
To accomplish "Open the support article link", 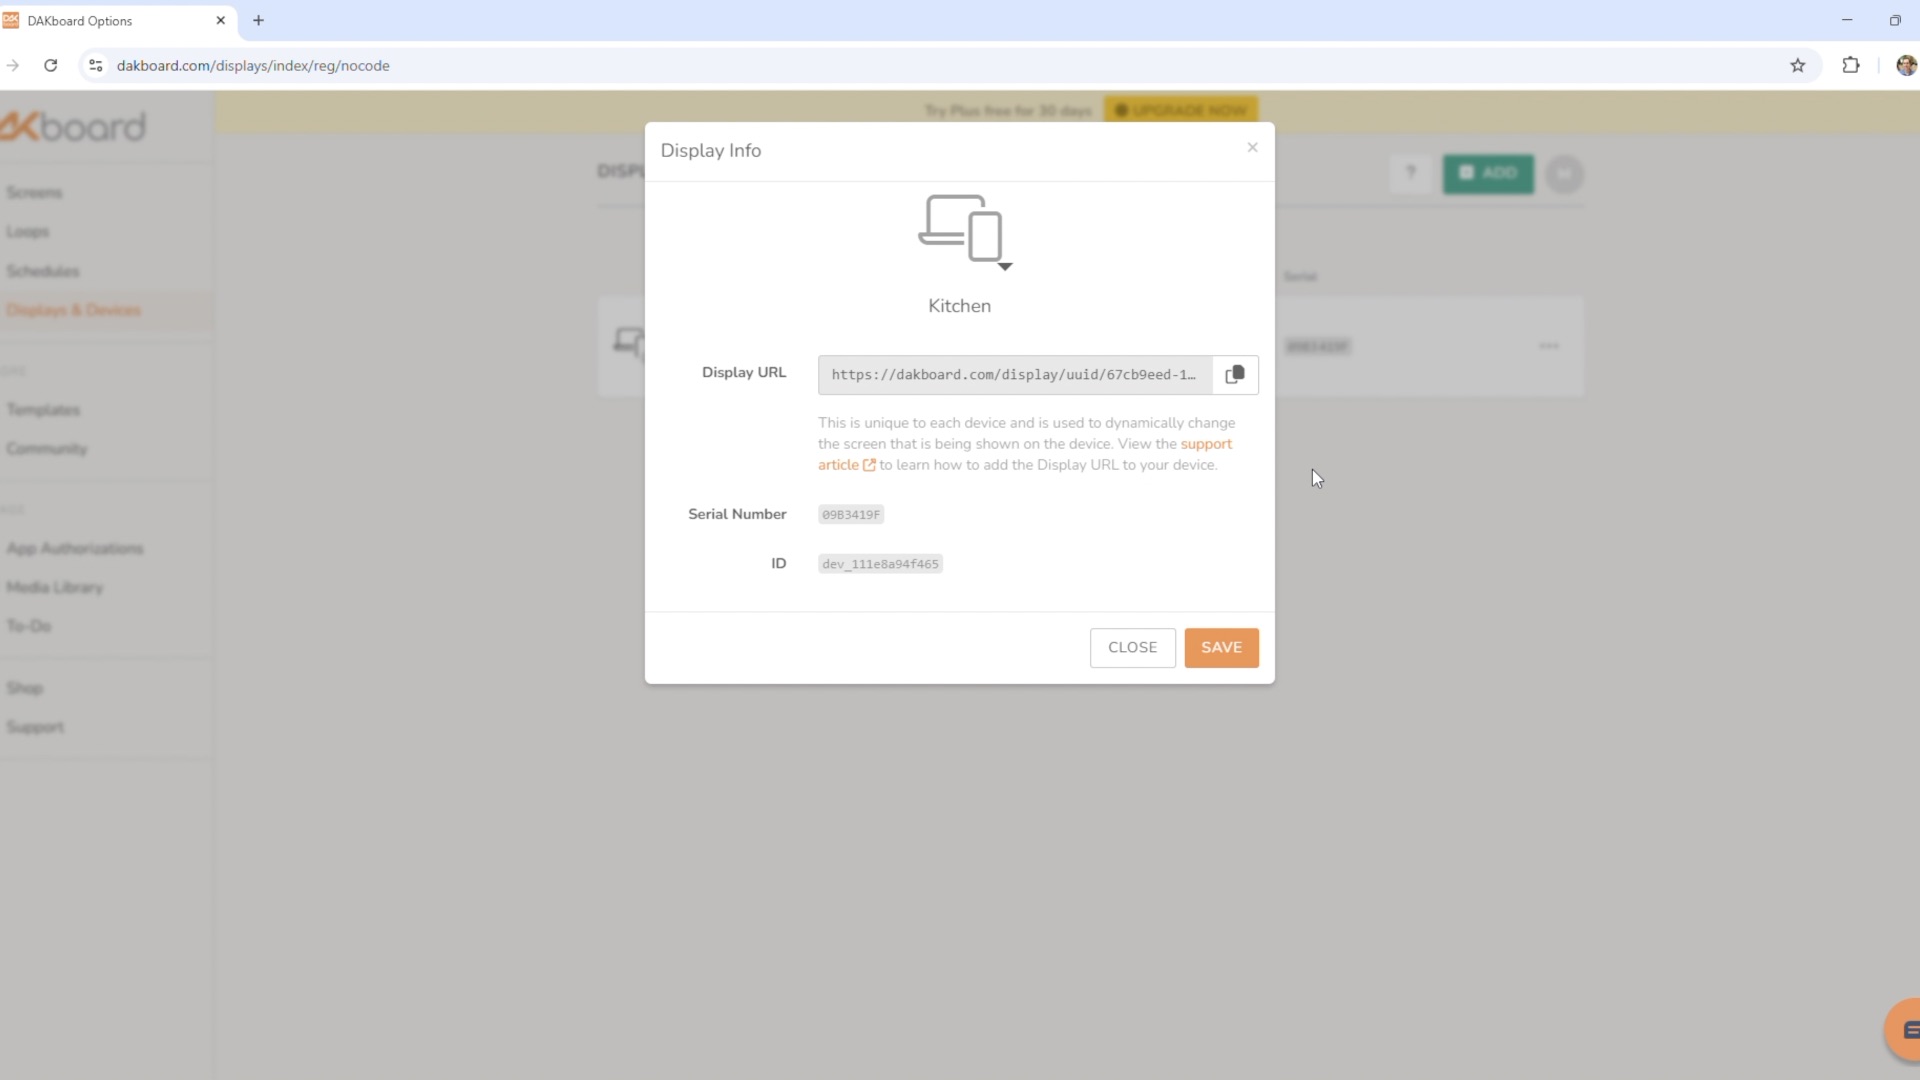I will coord(1205,444).
